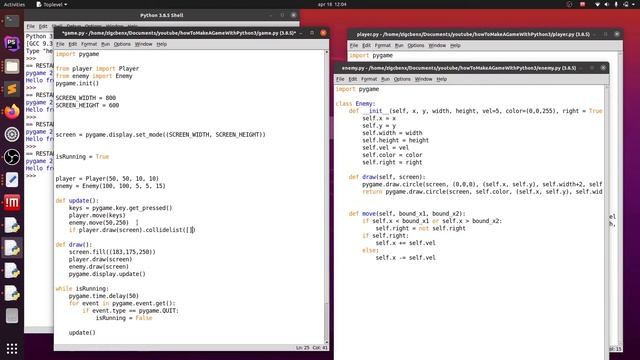Image resolution: width=640 pixels, height=360 pixels.
Task: Show all applications grid
Action: 12,348
